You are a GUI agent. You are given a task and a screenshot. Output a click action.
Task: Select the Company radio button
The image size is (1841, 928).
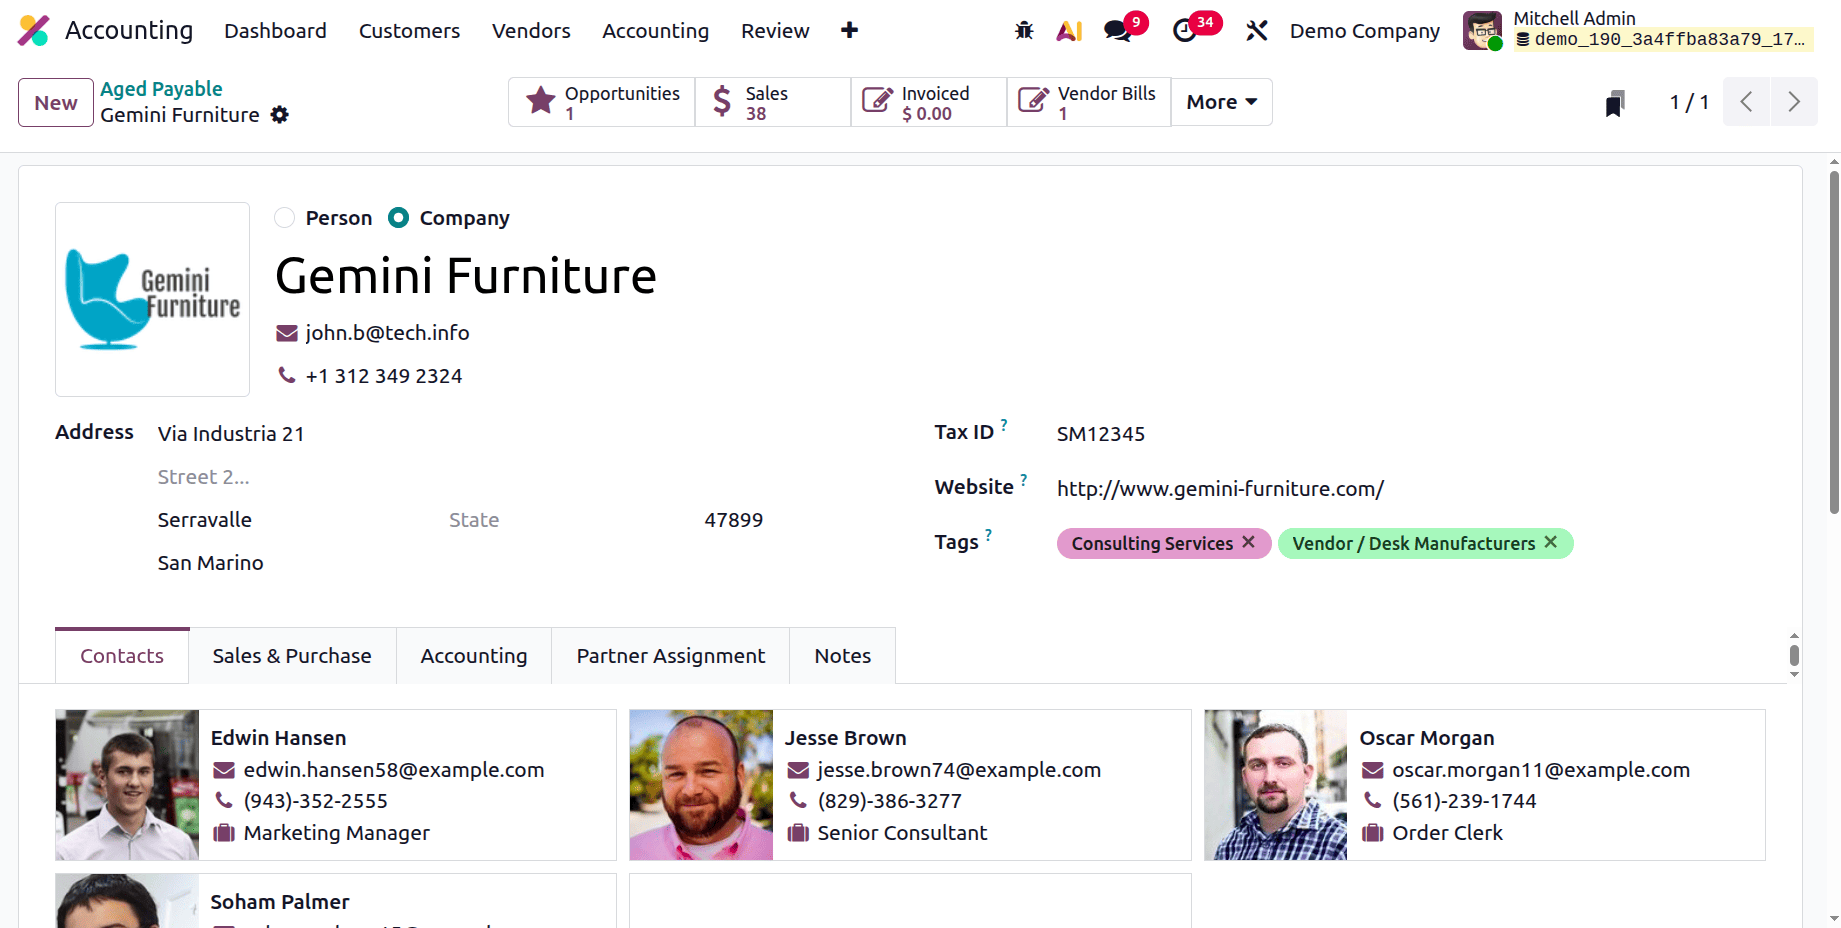[x=398, y=218]
